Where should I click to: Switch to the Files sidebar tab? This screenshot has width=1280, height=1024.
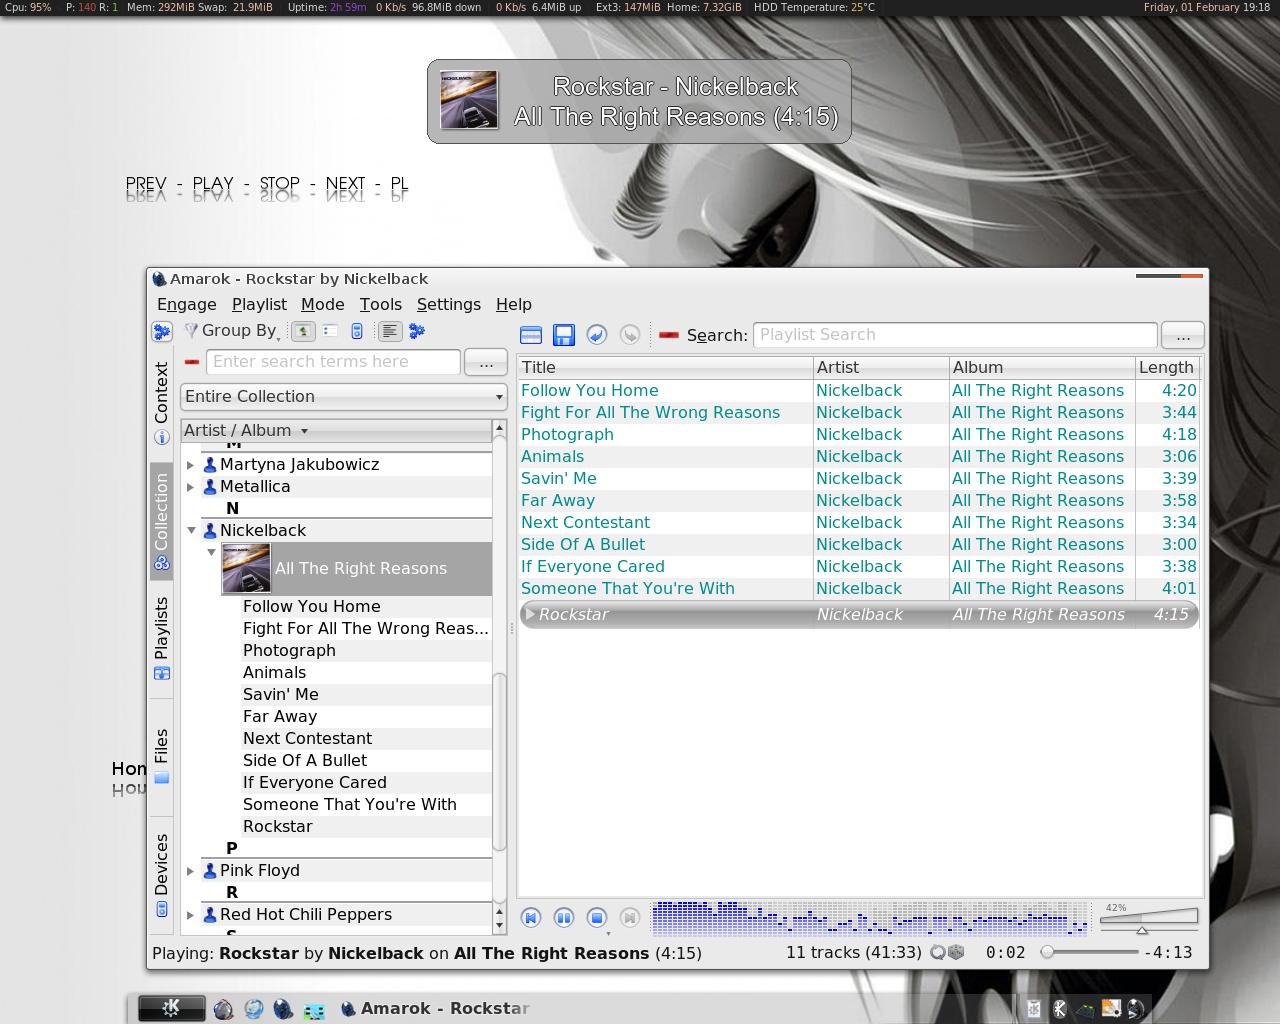point(161,757)
